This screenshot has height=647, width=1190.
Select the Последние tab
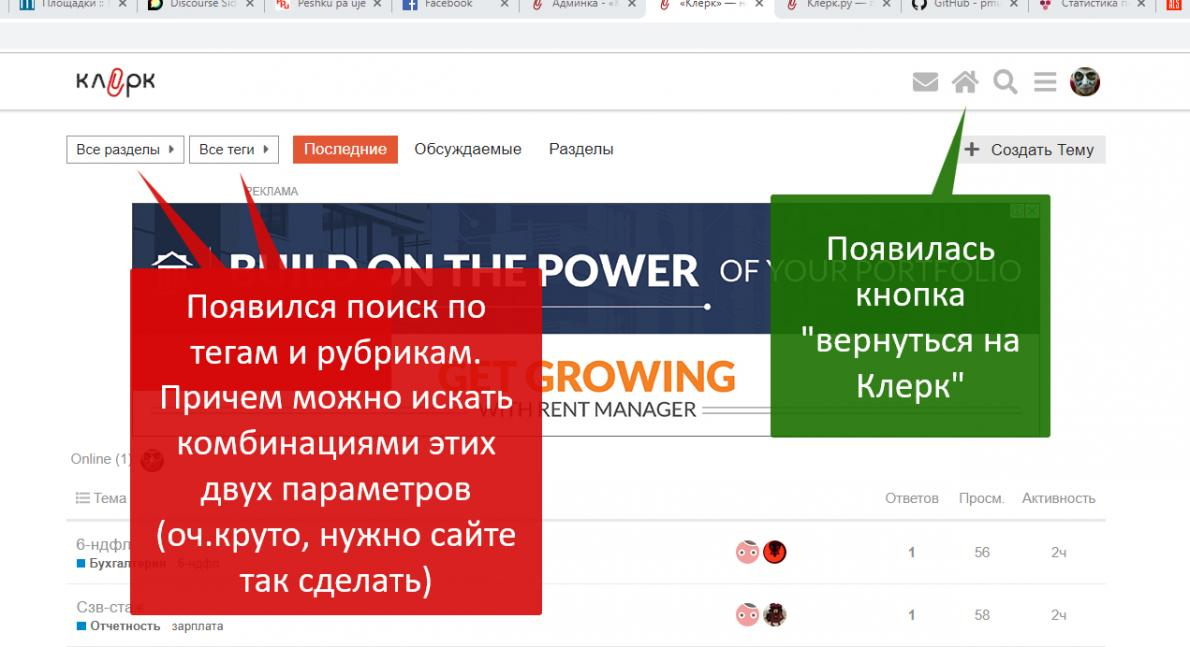(x=345, y=149)
